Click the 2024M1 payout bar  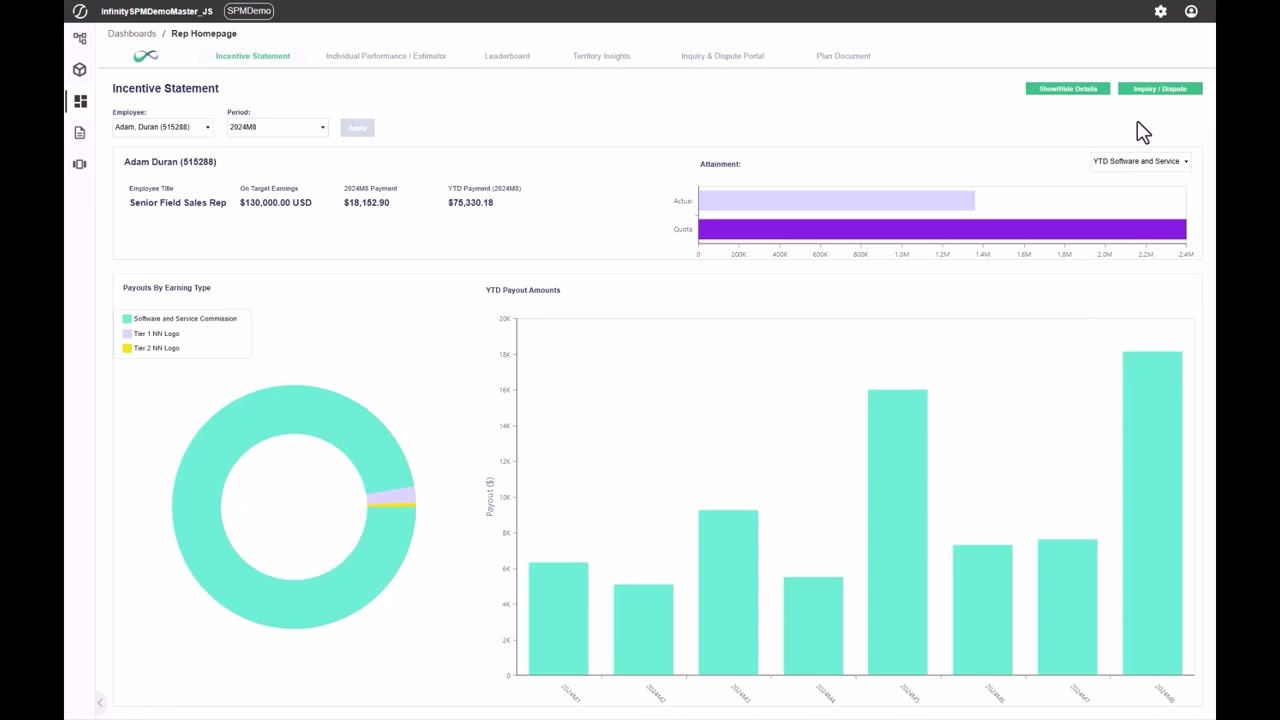pyautogui.click(x=558, y=619)
